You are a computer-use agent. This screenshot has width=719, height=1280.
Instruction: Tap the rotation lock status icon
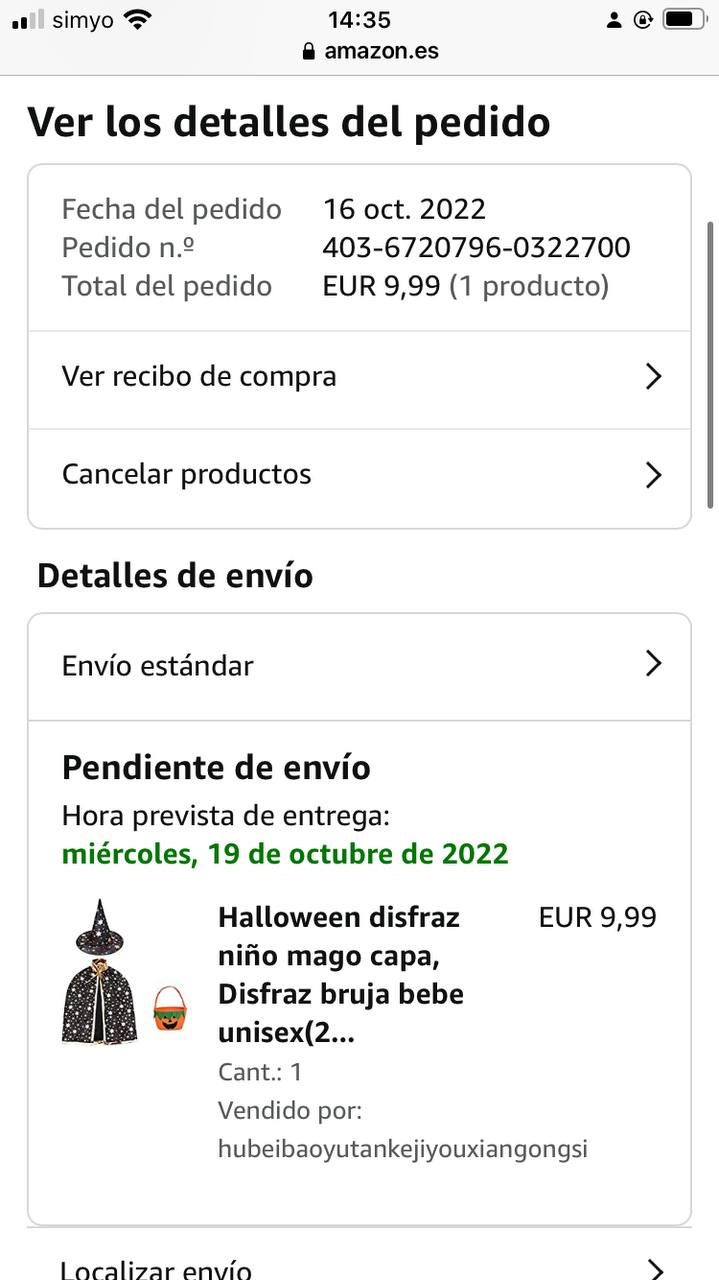(x=643, y=19)
